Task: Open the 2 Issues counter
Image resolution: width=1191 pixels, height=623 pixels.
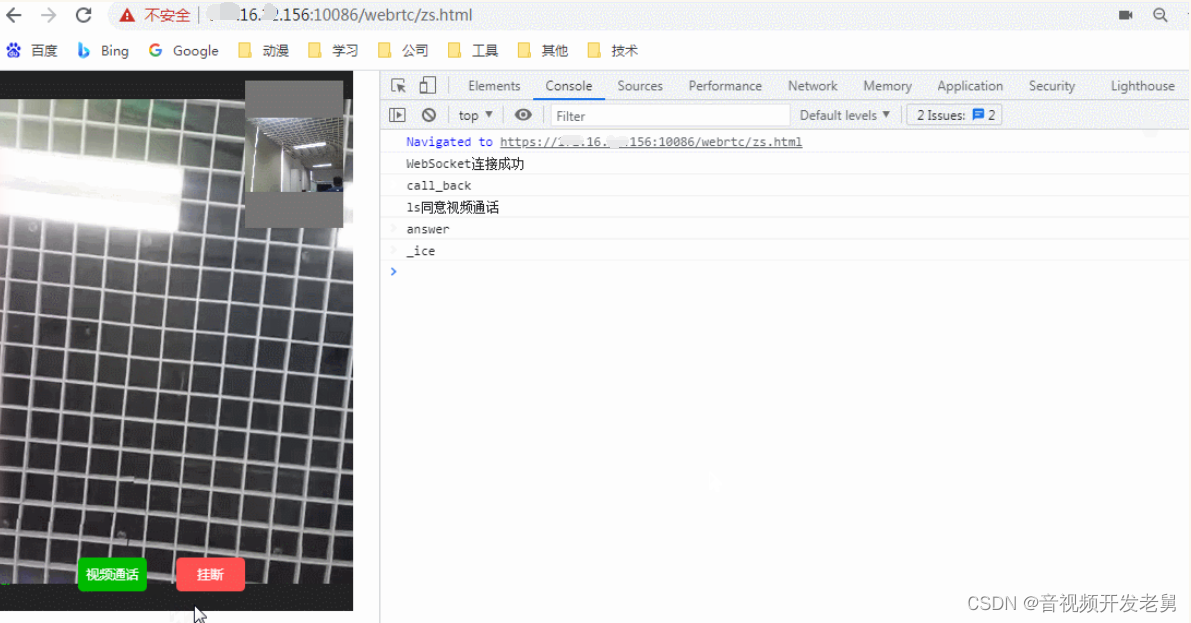Action: 956,115
